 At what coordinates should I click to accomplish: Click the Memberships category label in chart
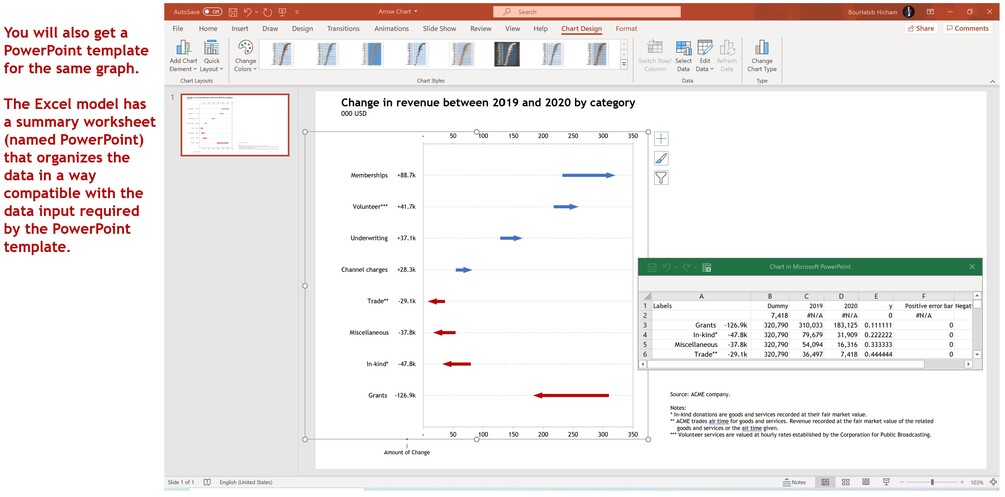tap(369, 175)
